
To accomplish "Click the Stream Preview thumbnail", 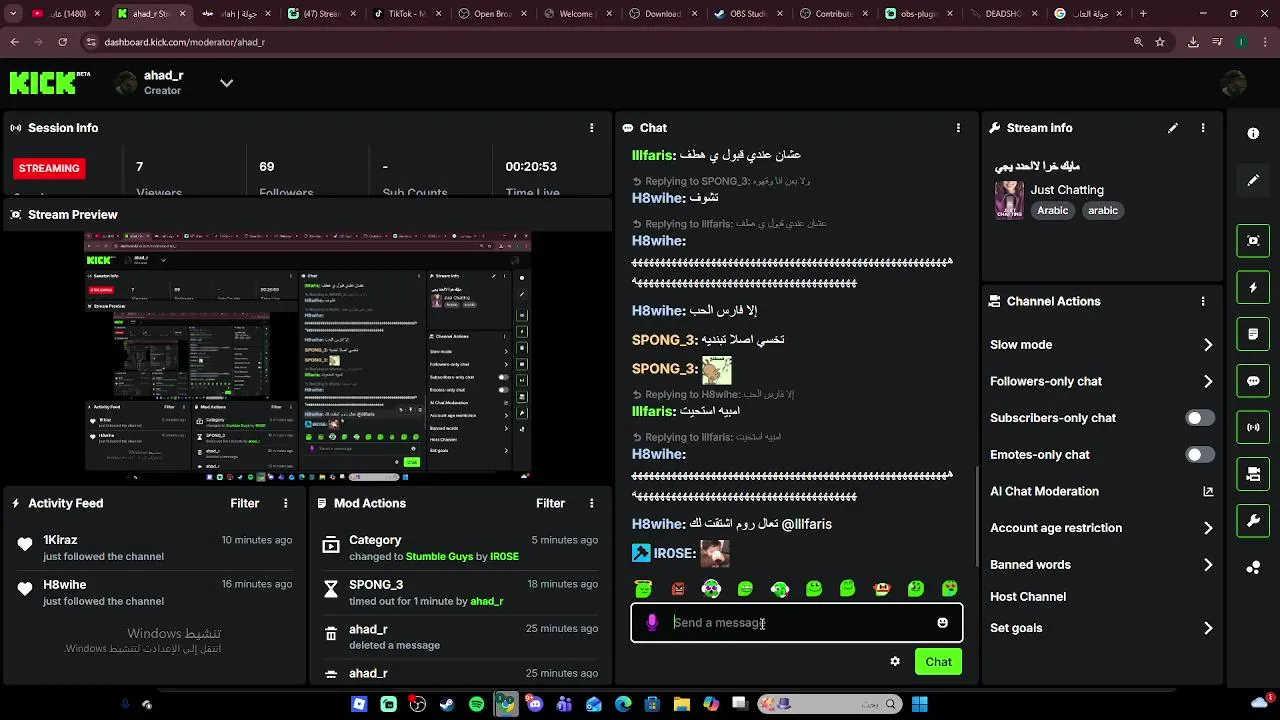I will tap(307, 358).
